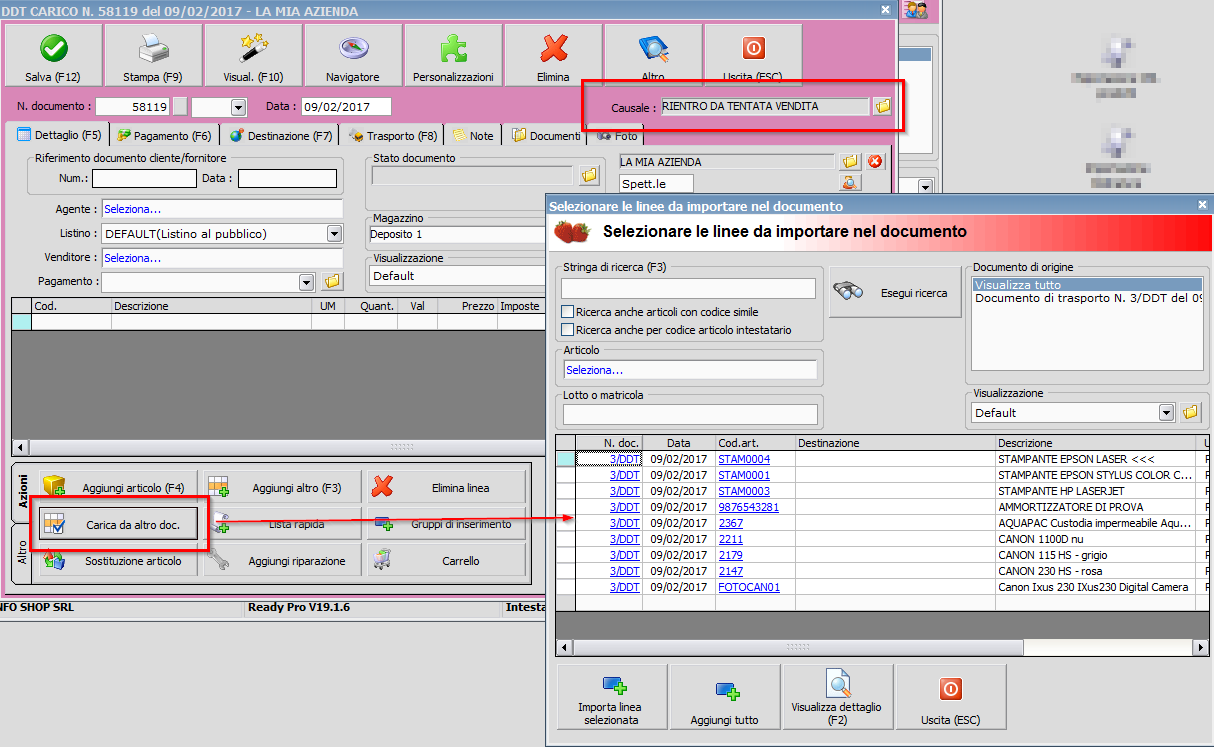Click Seleziona... link for Agente
This screenshot has height=747, width=1214.
[x=132, y=209]
